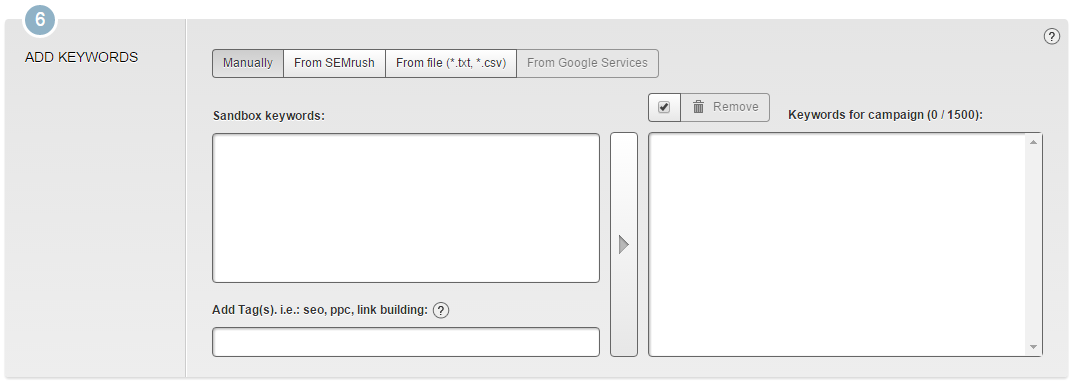Click the campaign keywords scrollbar track
Screen dimensions: 1076x382
(x=1033, y=245)
